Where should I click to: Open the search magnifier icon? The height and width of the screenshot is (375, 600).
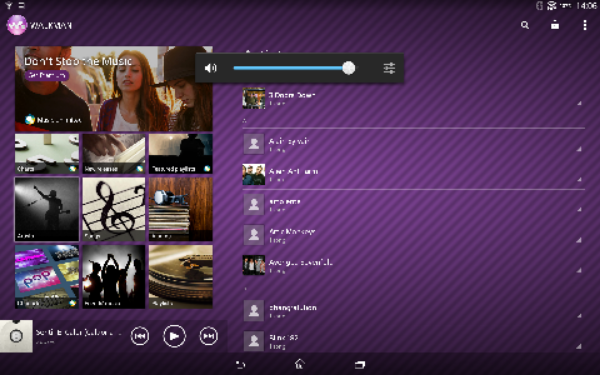[x=525, y=25]
